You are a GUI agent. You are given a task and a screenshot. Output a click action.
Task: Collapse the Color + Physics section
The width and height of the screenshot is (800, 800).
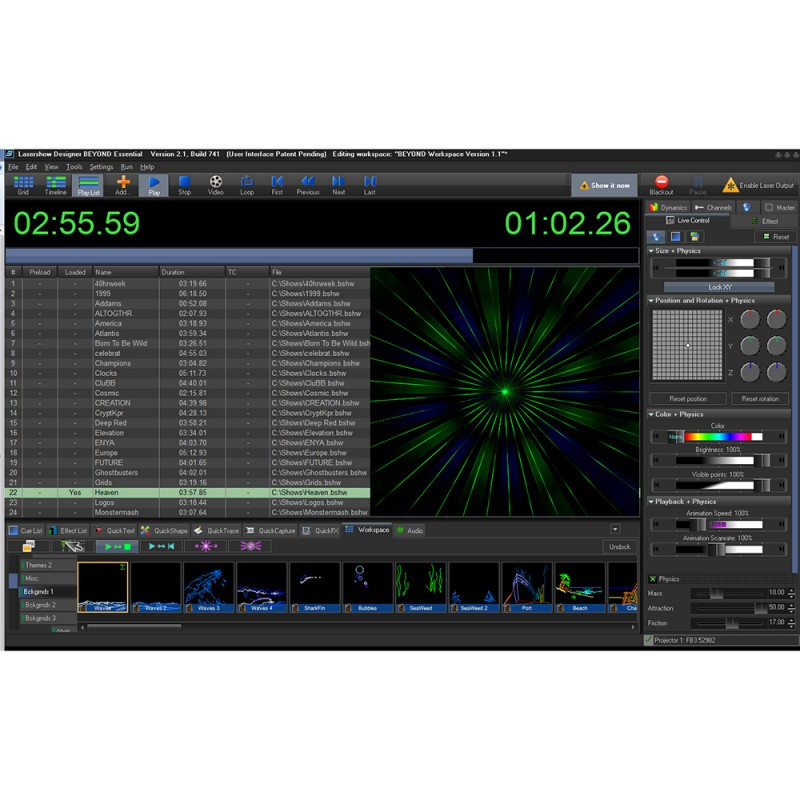[651, 414]
